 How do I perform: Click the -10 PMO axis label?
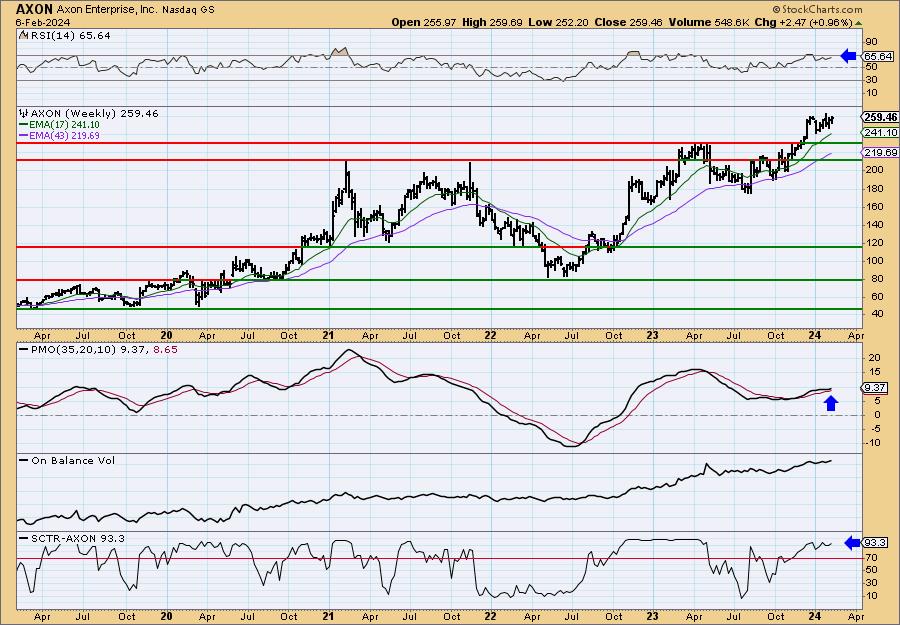pyautogui.click(x=874, y=442)
